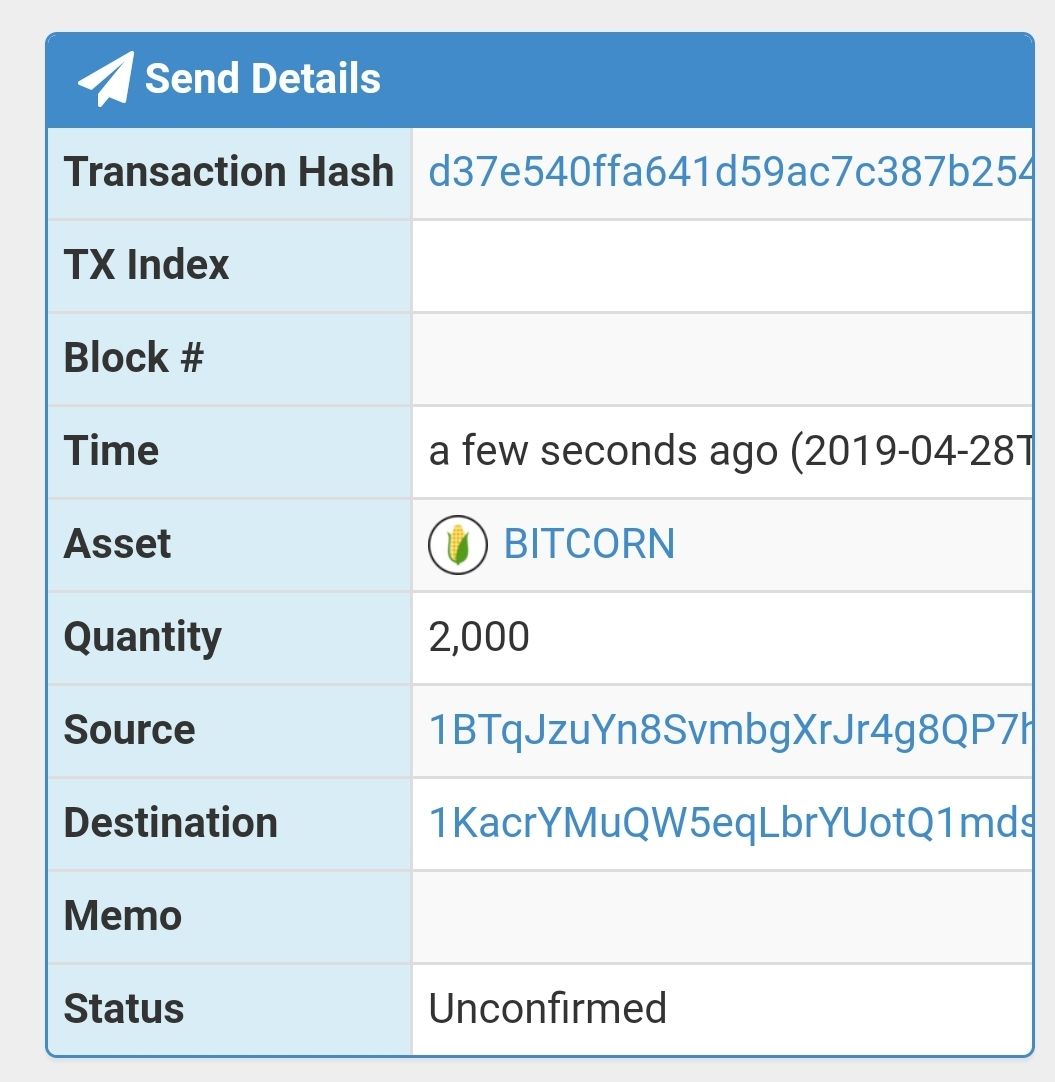Image resolution: width=1055 pixels, height=1082 pixels.
Task: Click the BITCORN corn asset icon
Action: pyautogui.click(x=458, y=544)
